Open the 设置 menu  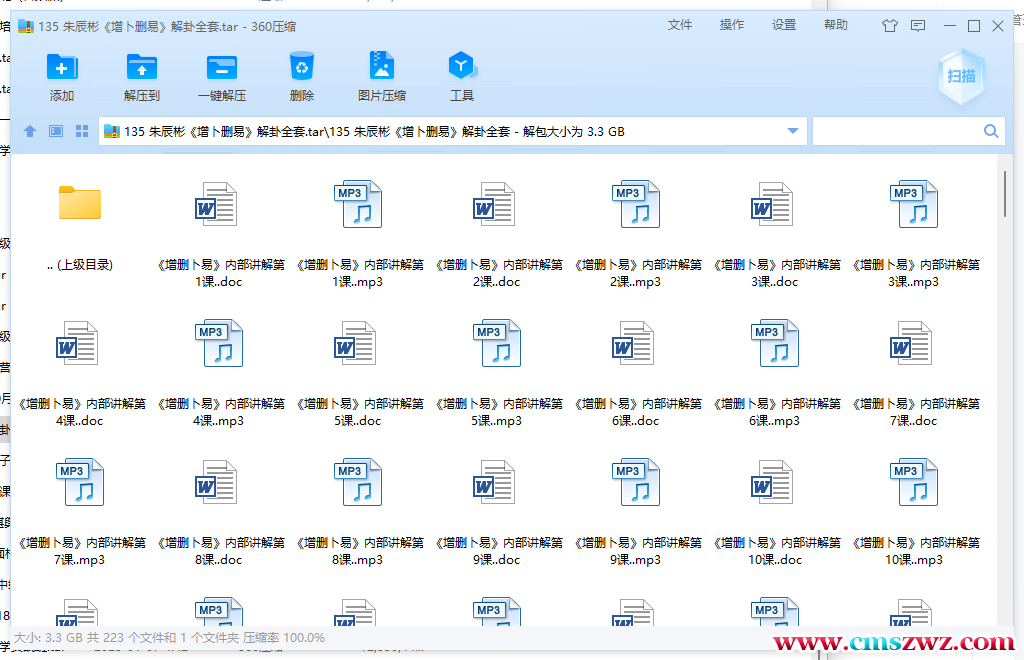tap(784, 25)
